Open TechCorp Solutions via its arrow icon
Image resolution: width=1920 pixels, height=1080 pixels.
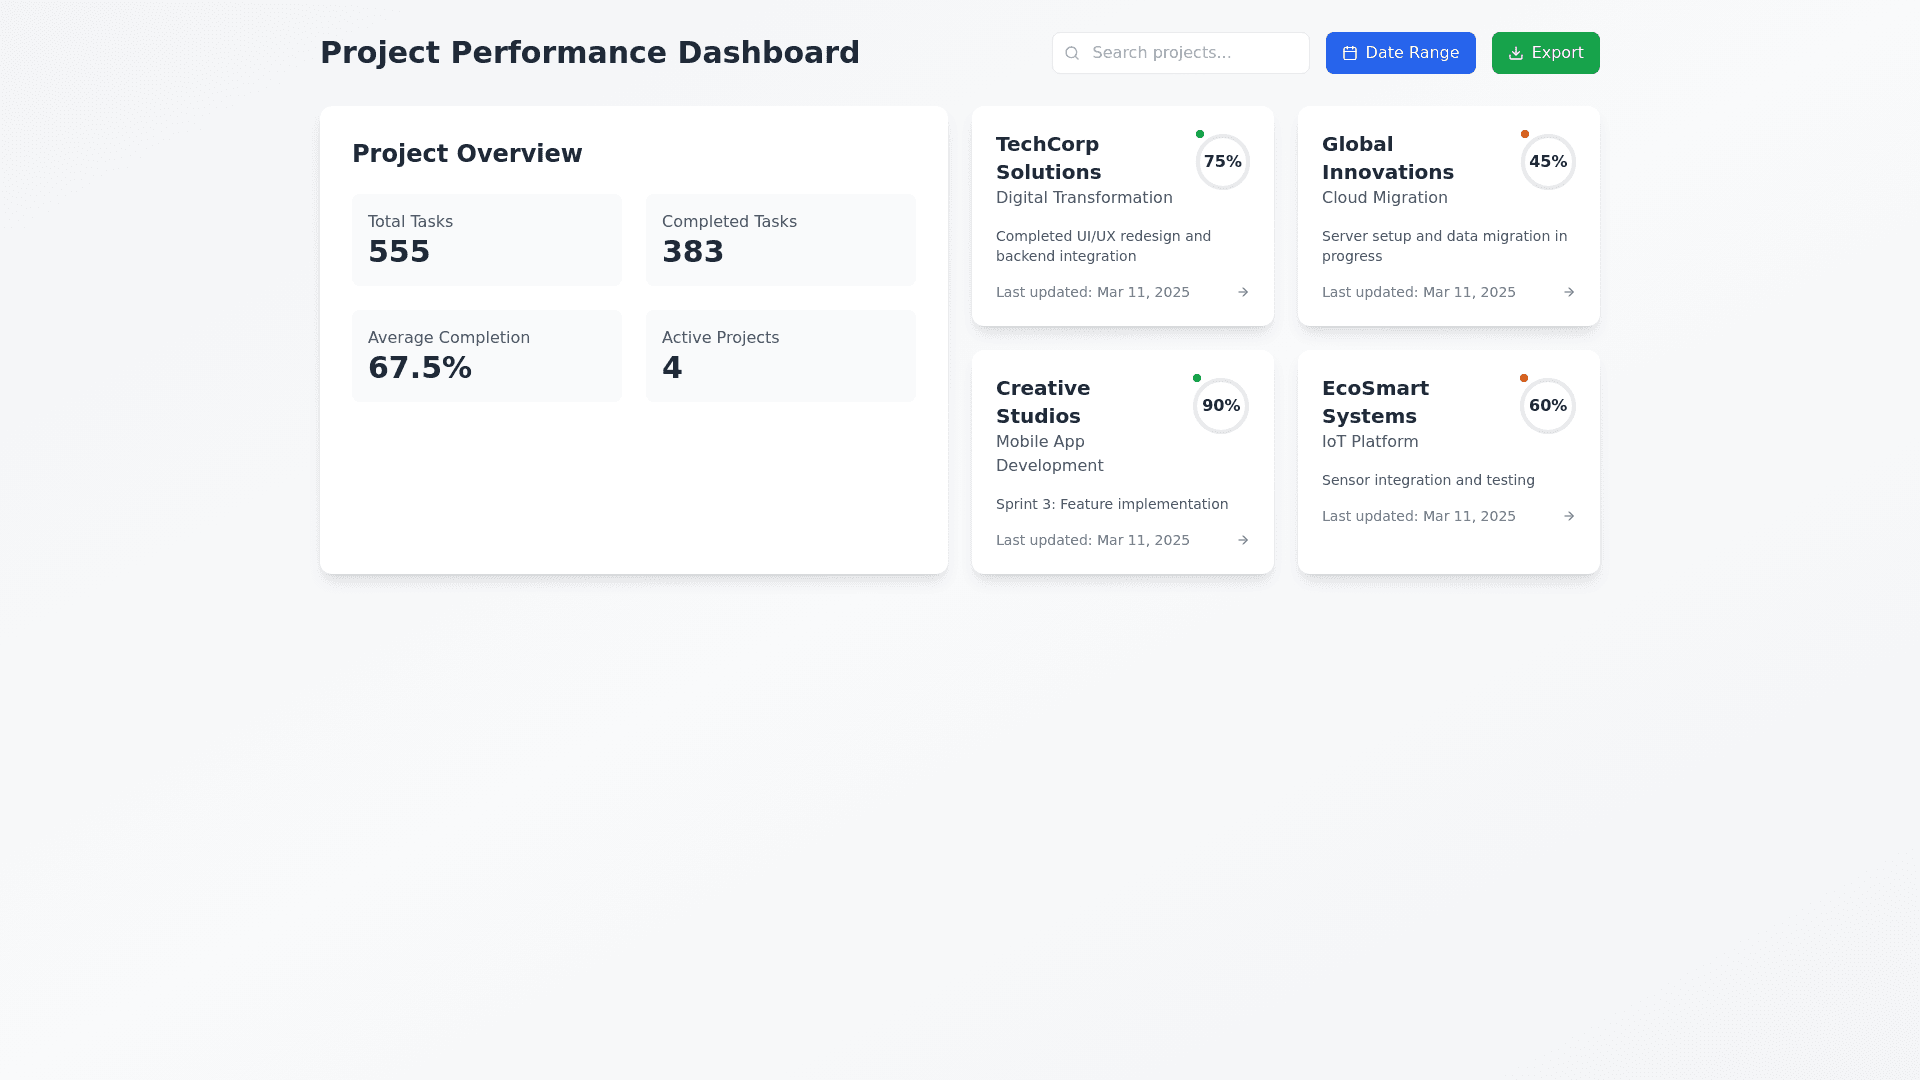coord(1243,292)
